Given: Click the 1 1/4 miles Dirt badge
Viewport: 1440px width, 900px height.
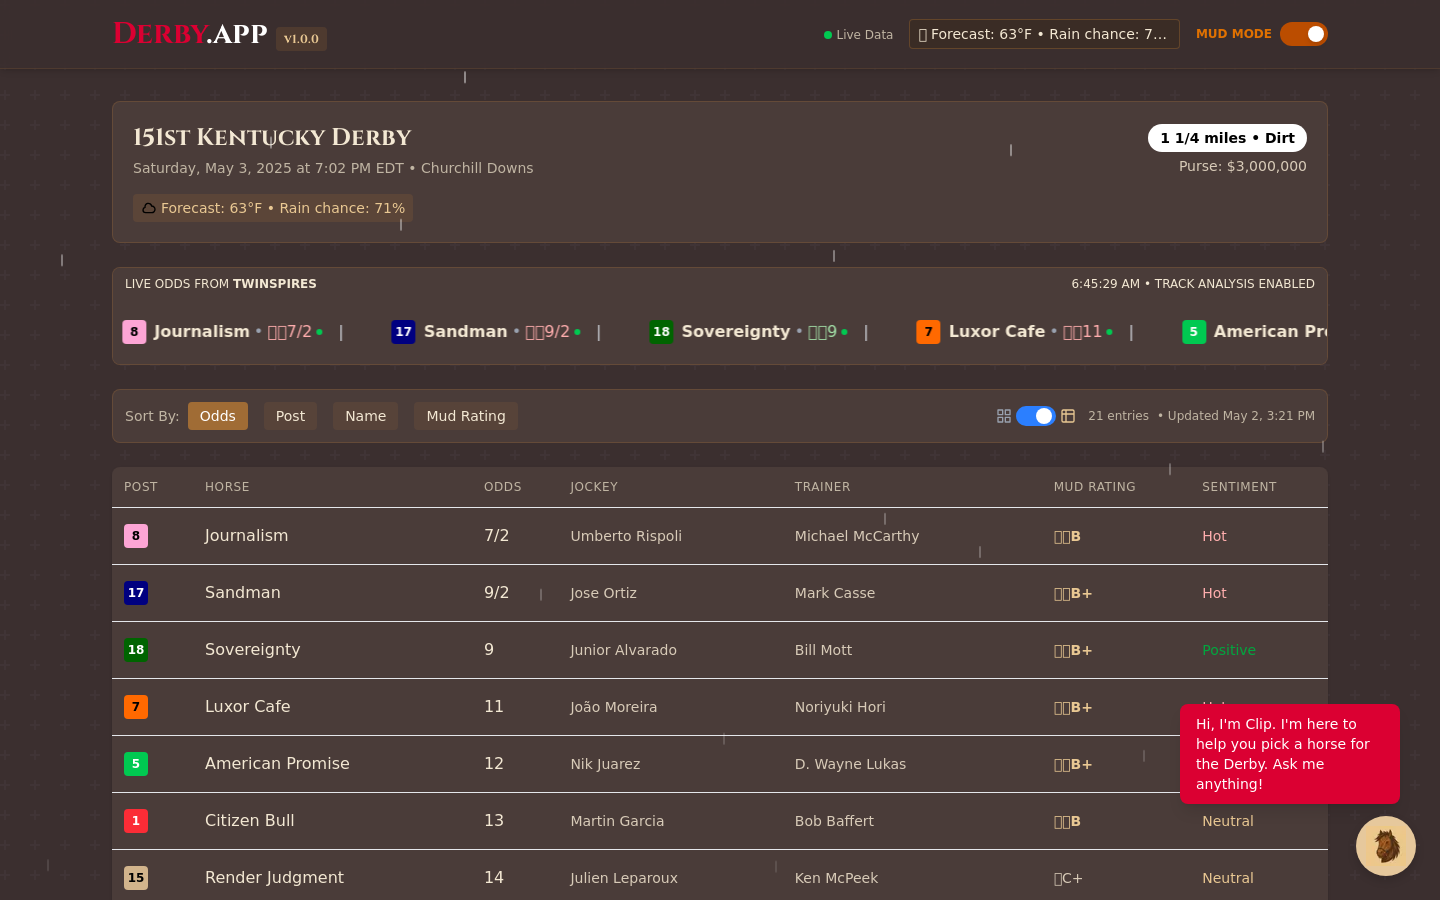Looking at the screenshot, I should click(x=1227, y=138).
